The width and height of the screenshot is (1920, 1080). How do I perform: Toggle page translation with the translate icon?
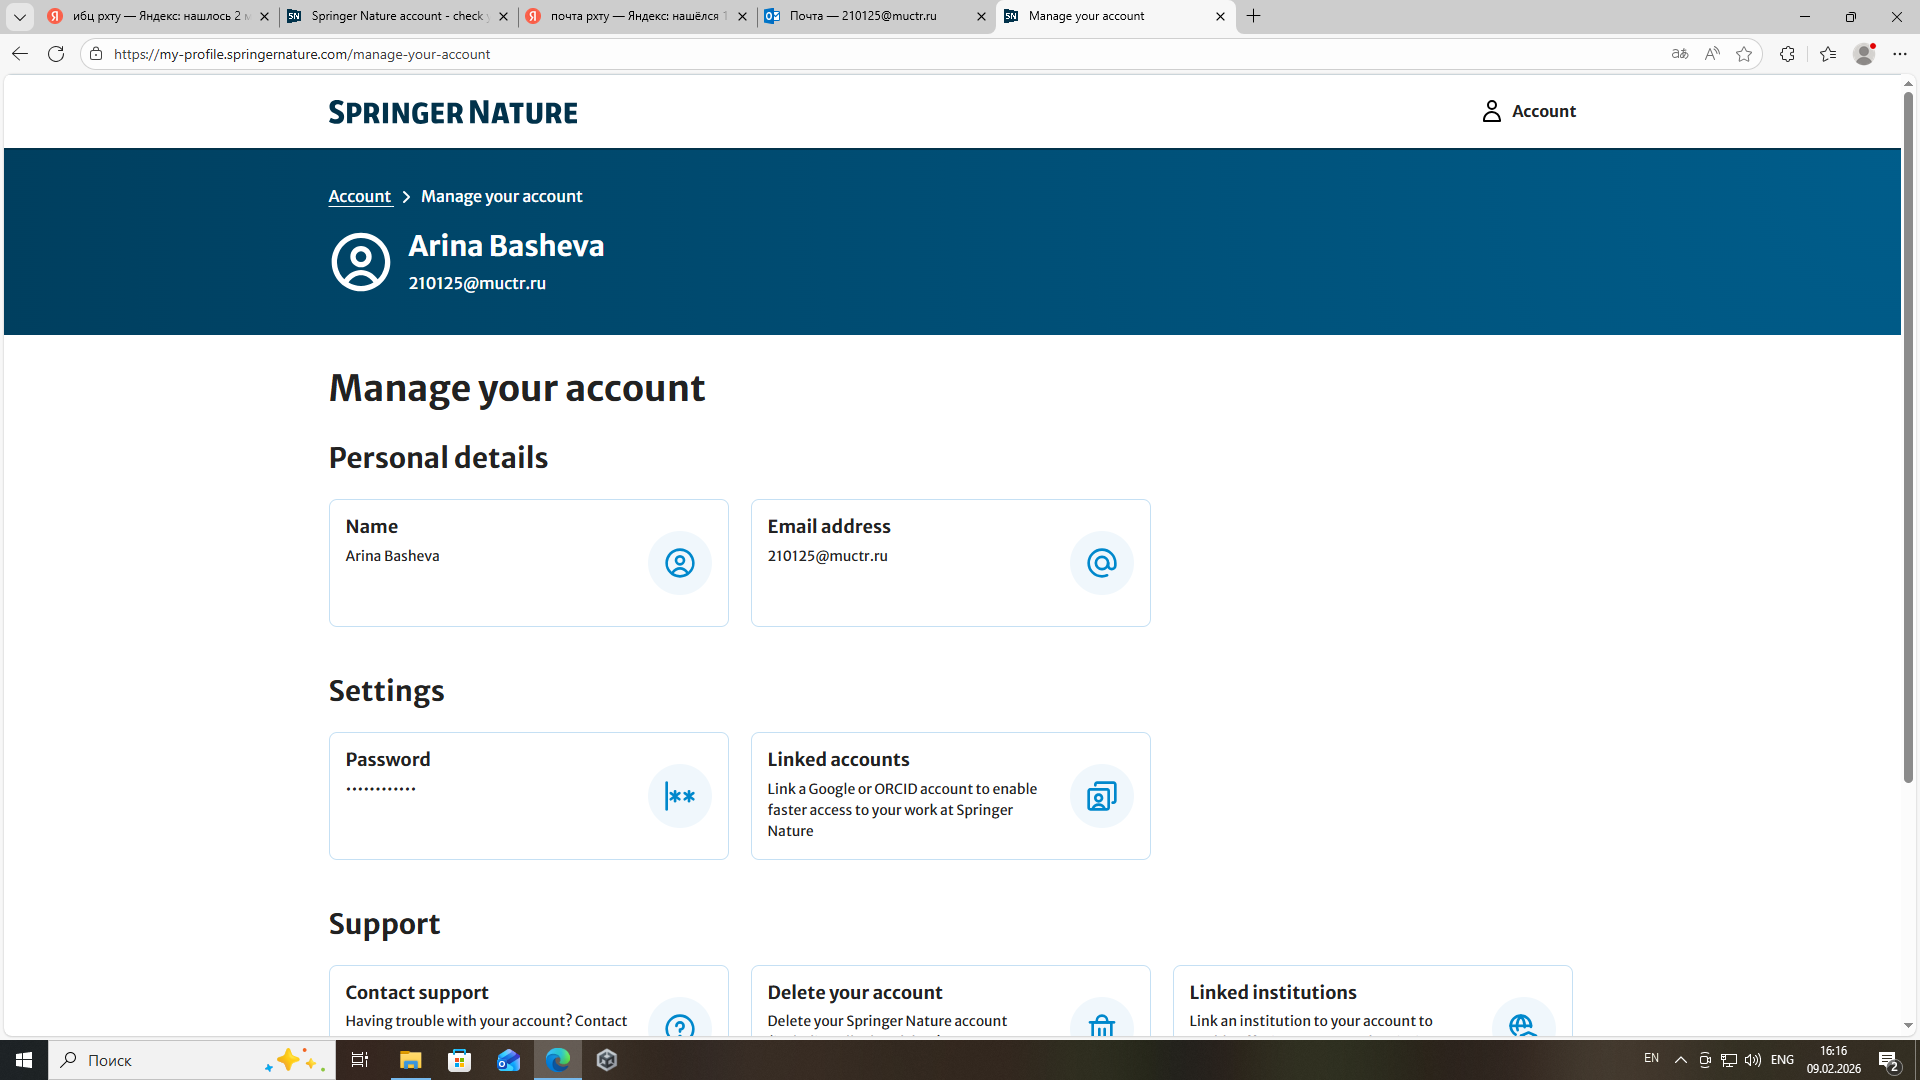click(x=1680, y=54)
